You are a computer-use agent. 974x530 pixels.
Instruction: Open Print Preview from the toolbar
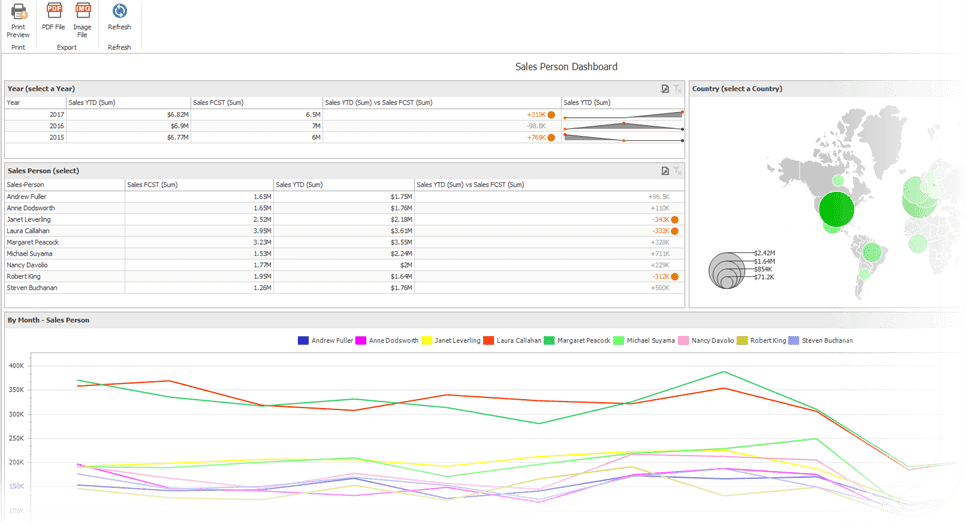[19, 21]
